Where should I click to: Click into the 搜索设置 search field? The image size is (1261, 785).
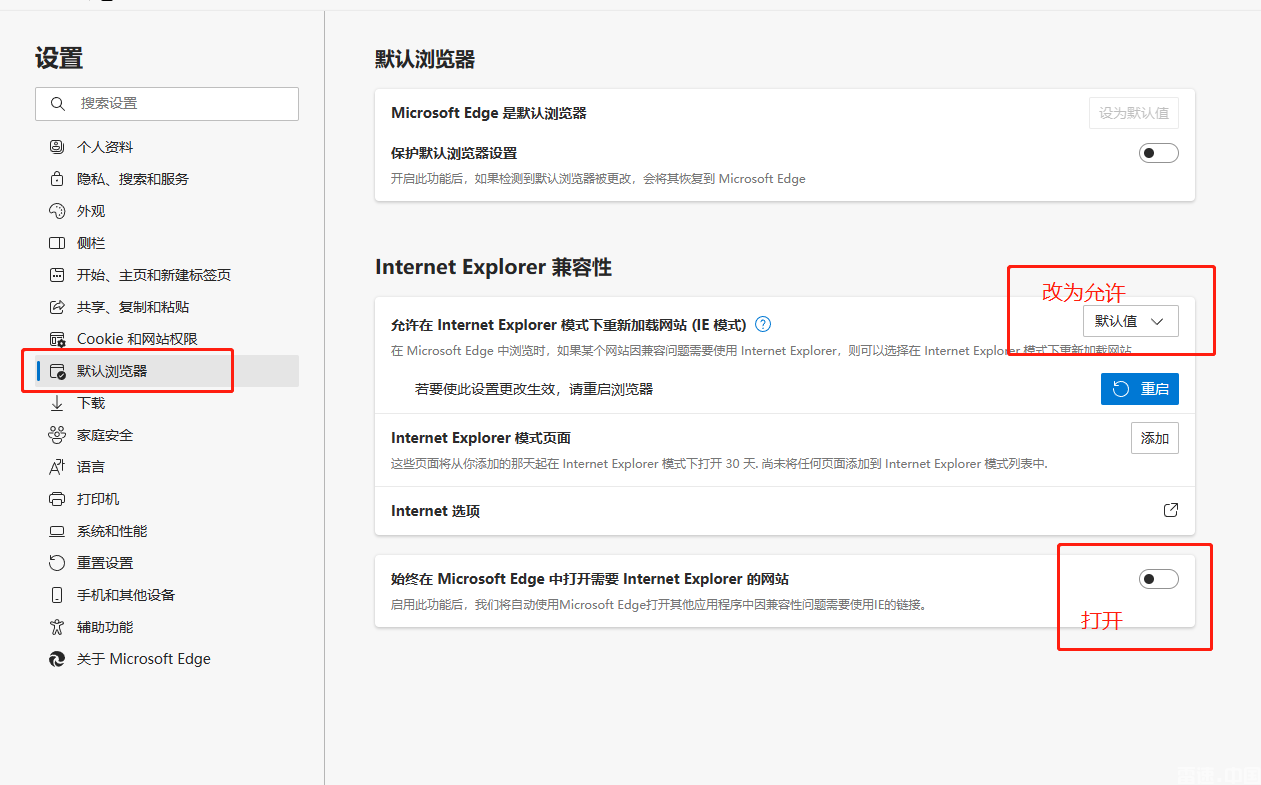[x=167, y=104]
